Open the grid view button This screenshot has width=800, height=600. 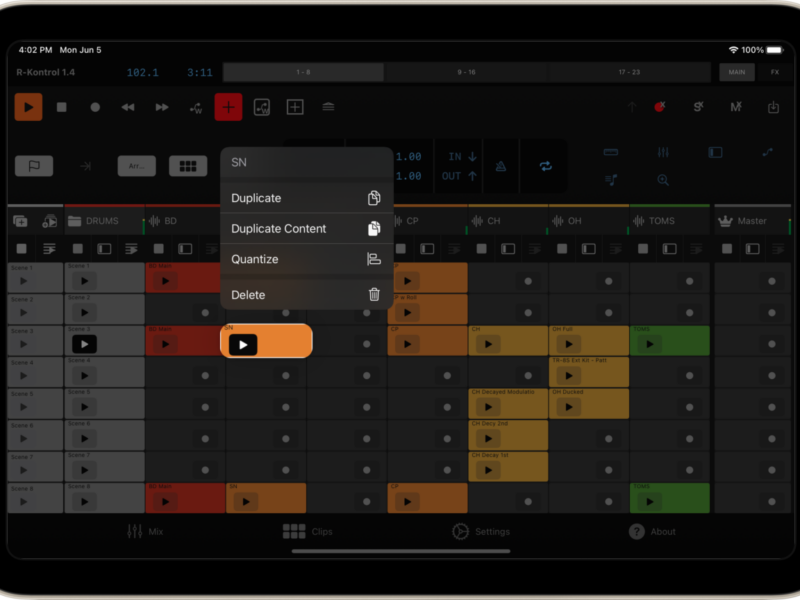coord(188,166)
